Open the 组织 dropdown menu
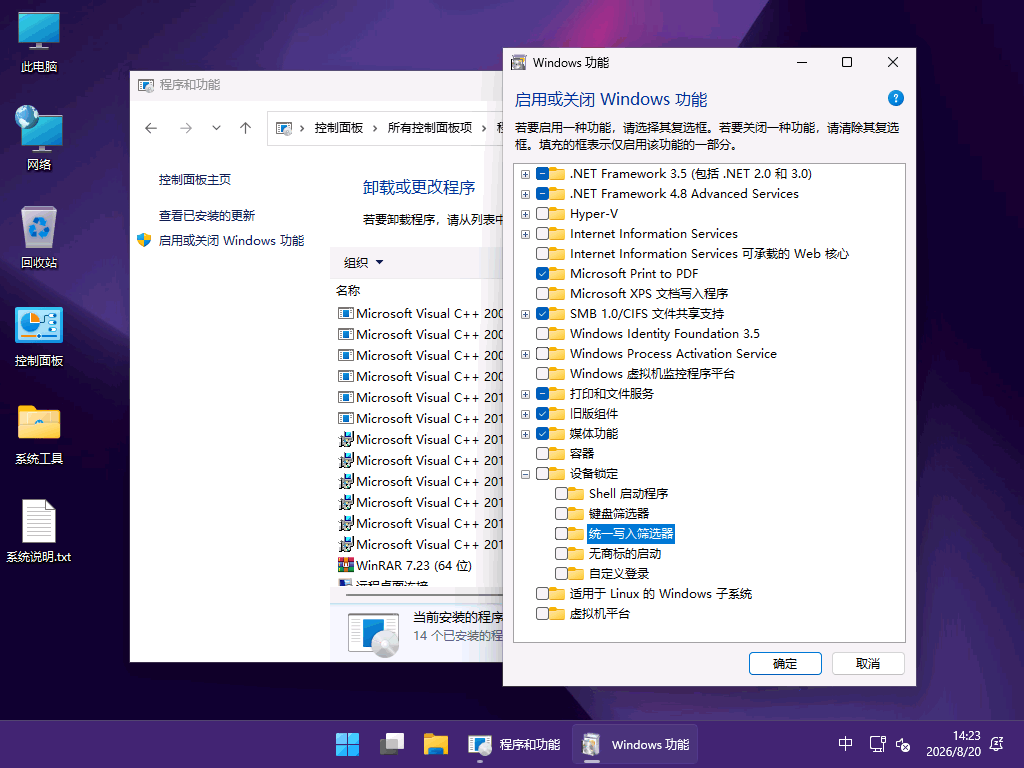Viewport: 1024px width, 768px height. [363, 263]
